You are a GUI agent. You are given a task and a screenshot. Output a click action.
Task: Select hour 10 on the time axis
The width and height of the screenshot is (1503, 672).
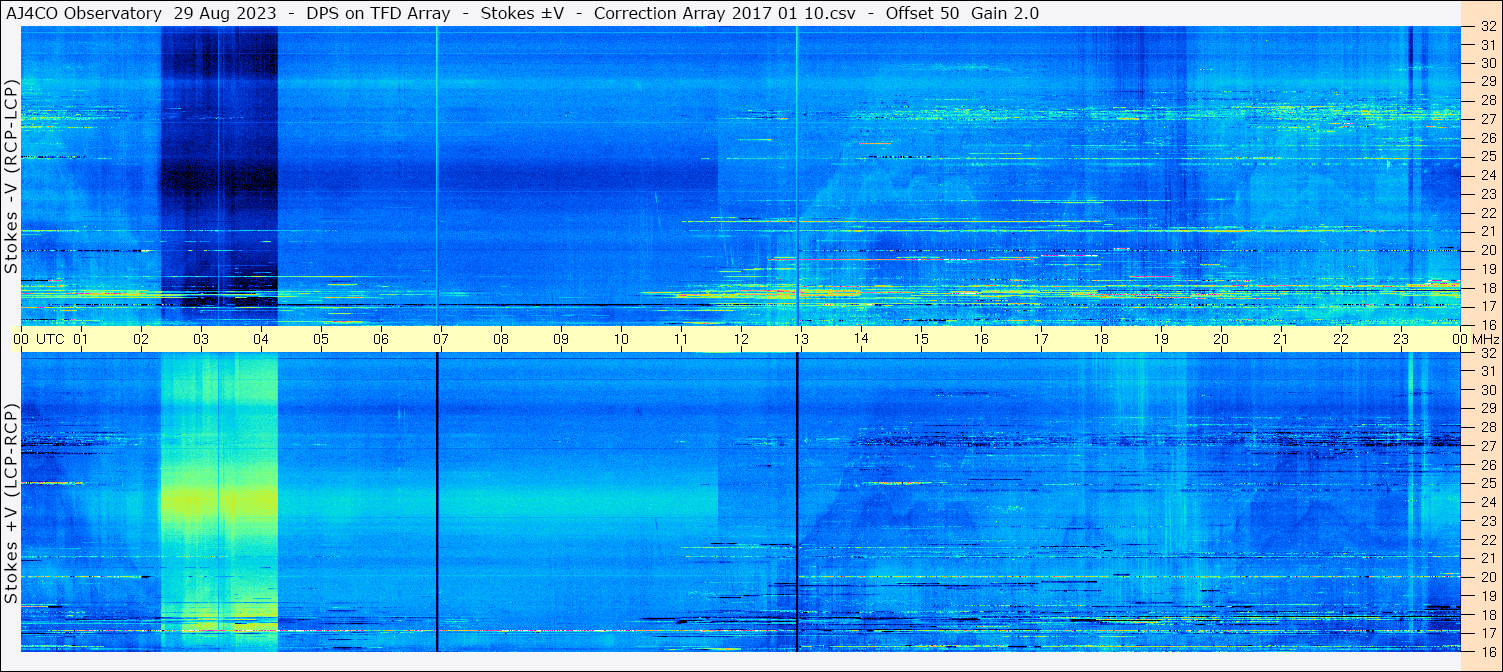pos(621,339)
